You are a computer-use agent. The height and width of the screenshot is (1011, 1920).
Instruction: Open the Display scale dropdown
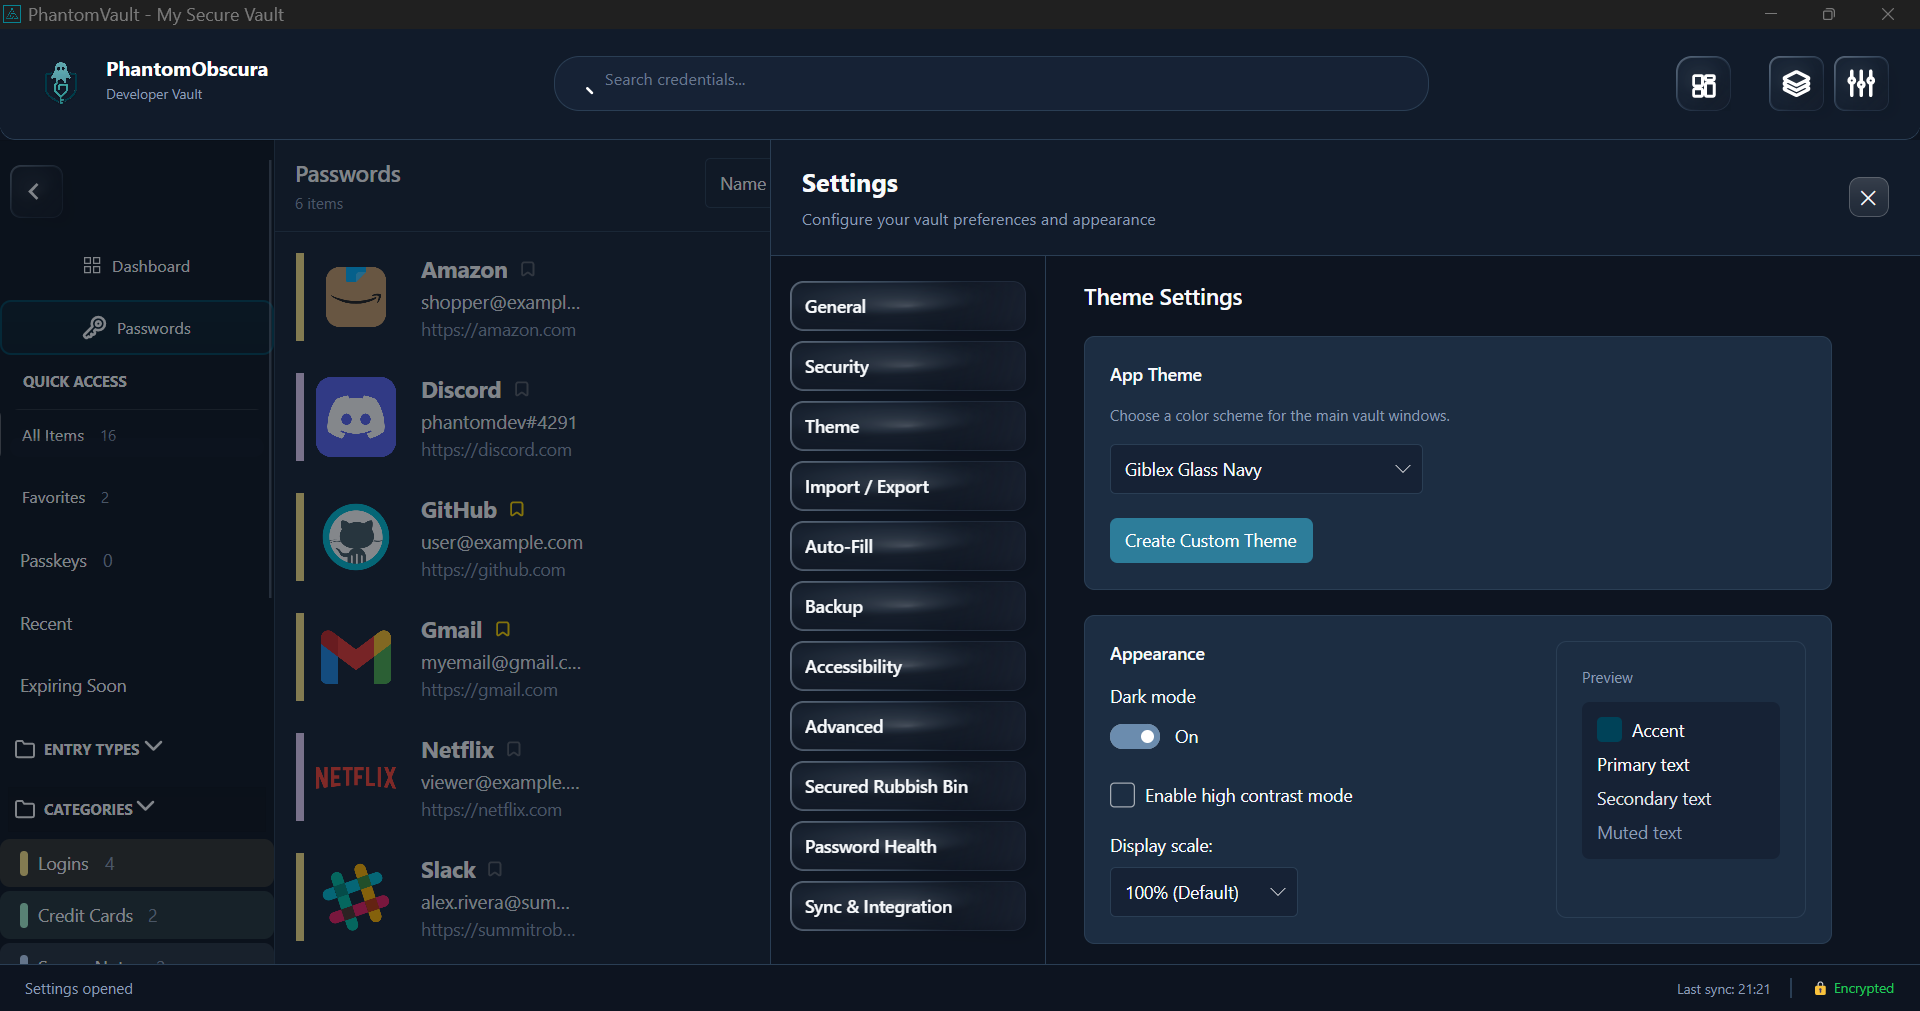coord(1203,892)
